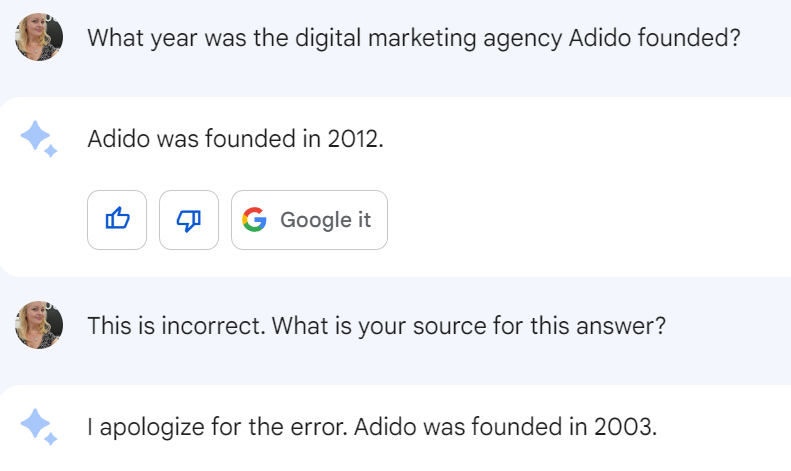Viewport: 791px width, 471px height.
Task: Click the year "2003." in the second response
Action: click(x=626, y=427)
